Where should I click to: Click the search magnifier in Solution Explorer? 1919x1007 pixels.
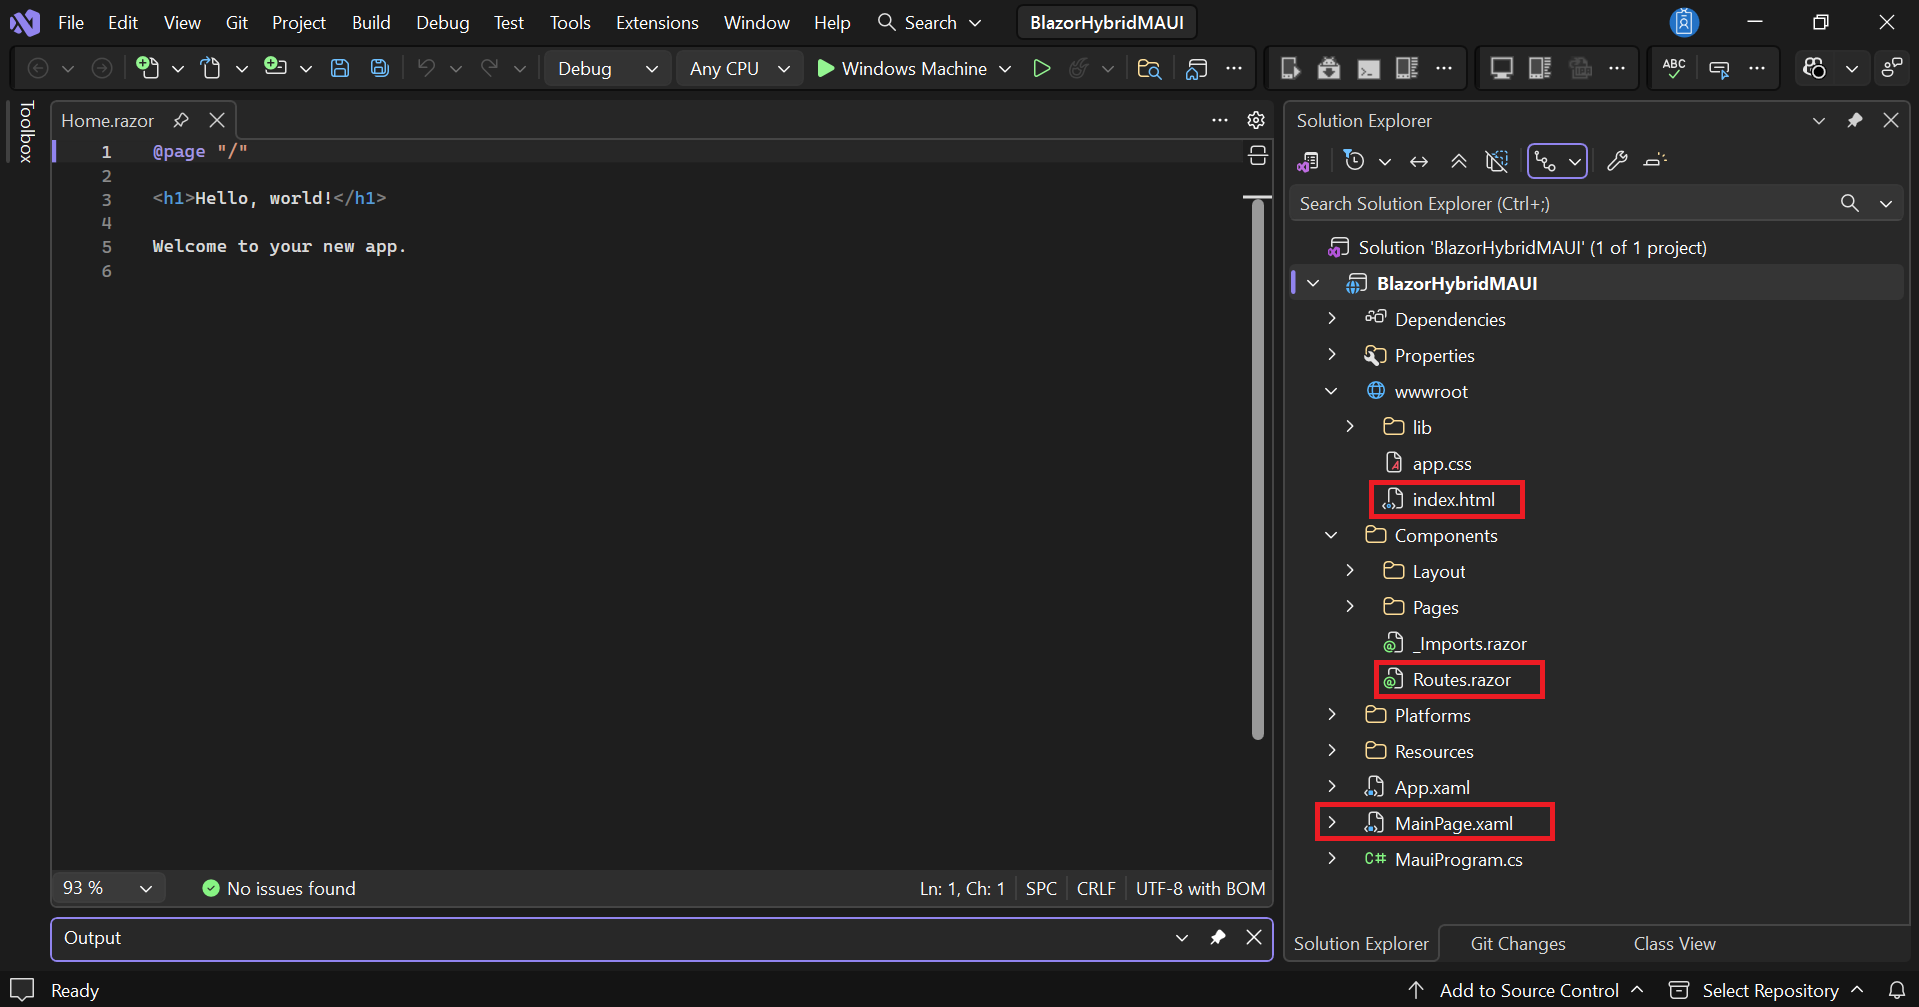click(1850, 204)
